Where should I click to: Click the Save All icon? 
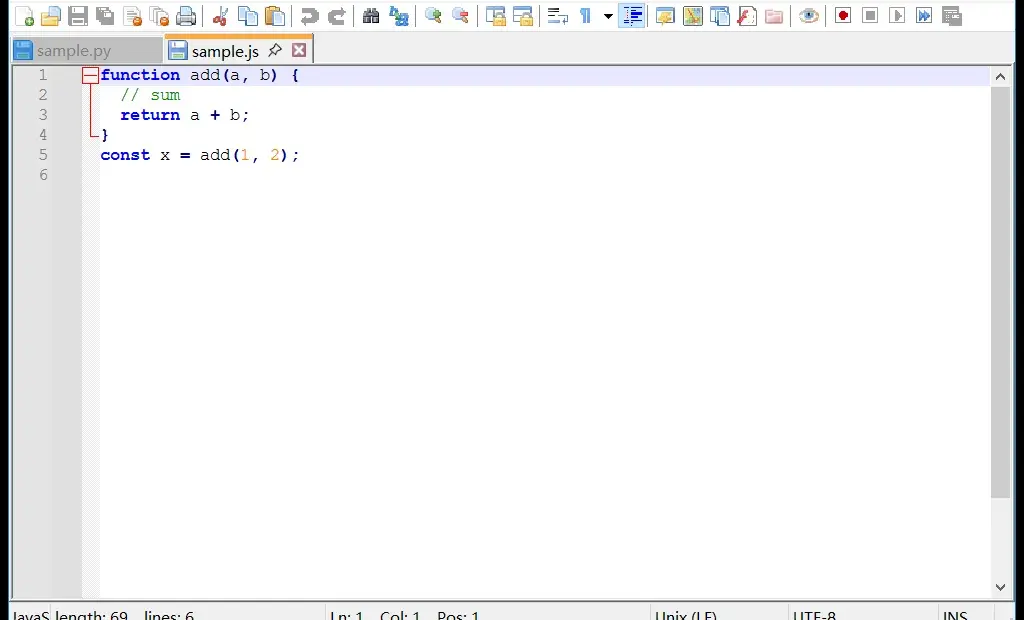tap(104, 16)
